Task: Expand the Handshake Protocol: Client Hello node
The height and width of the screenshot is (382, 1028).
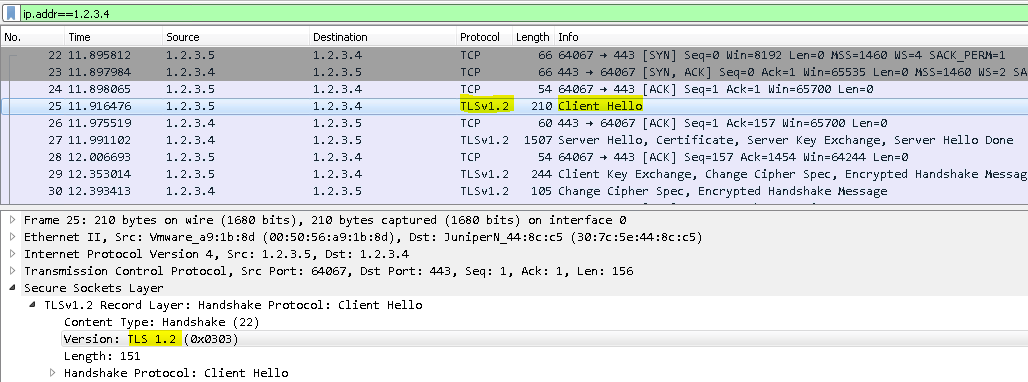Action: pyautogui.click(x=52, y=373)
